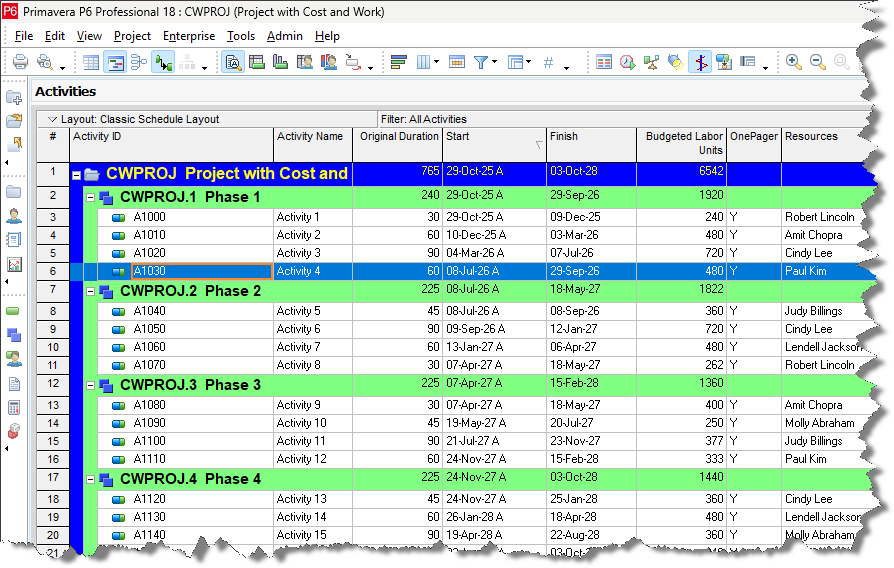Open the Bars formatting icon
This screenshot has width=894, height=568.
coord(399,62)
